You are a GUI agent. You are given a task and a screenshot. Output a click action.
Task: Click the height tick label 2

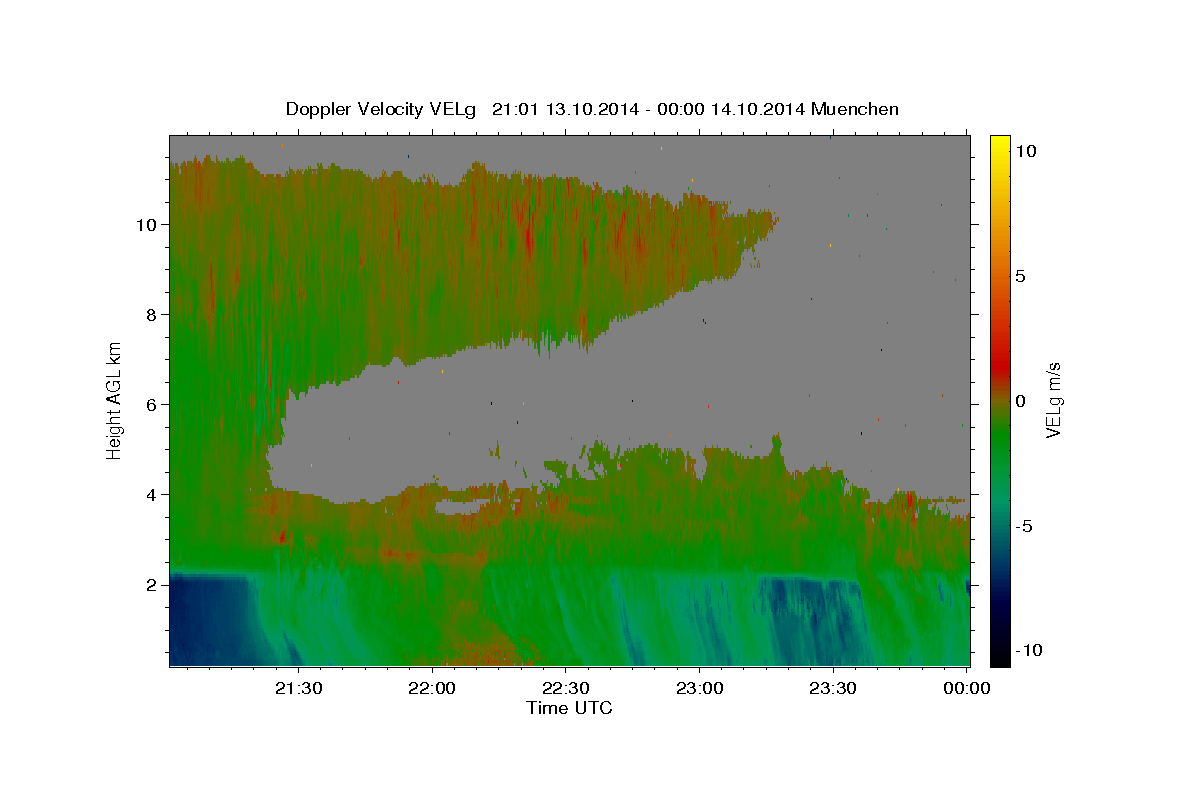[152, 584]
